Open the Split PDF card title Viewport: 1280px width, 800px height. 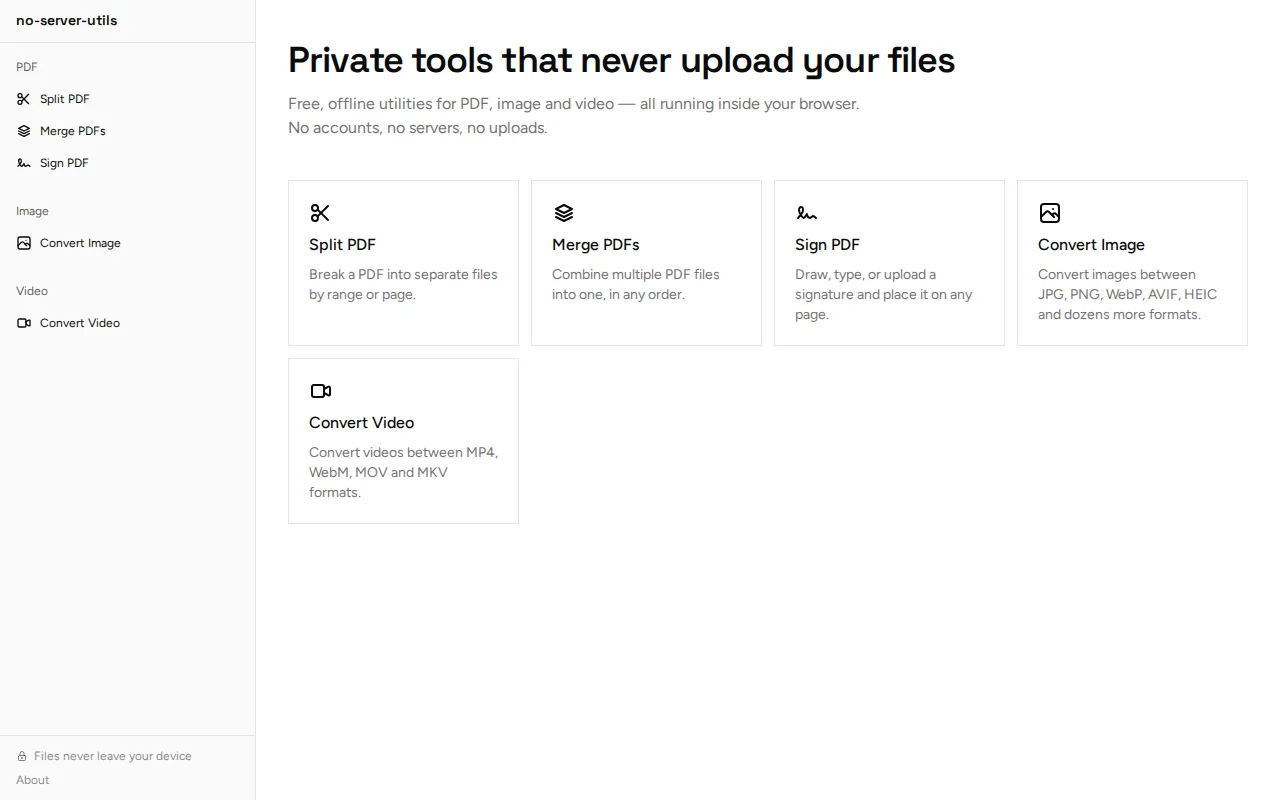click(342, 245)
